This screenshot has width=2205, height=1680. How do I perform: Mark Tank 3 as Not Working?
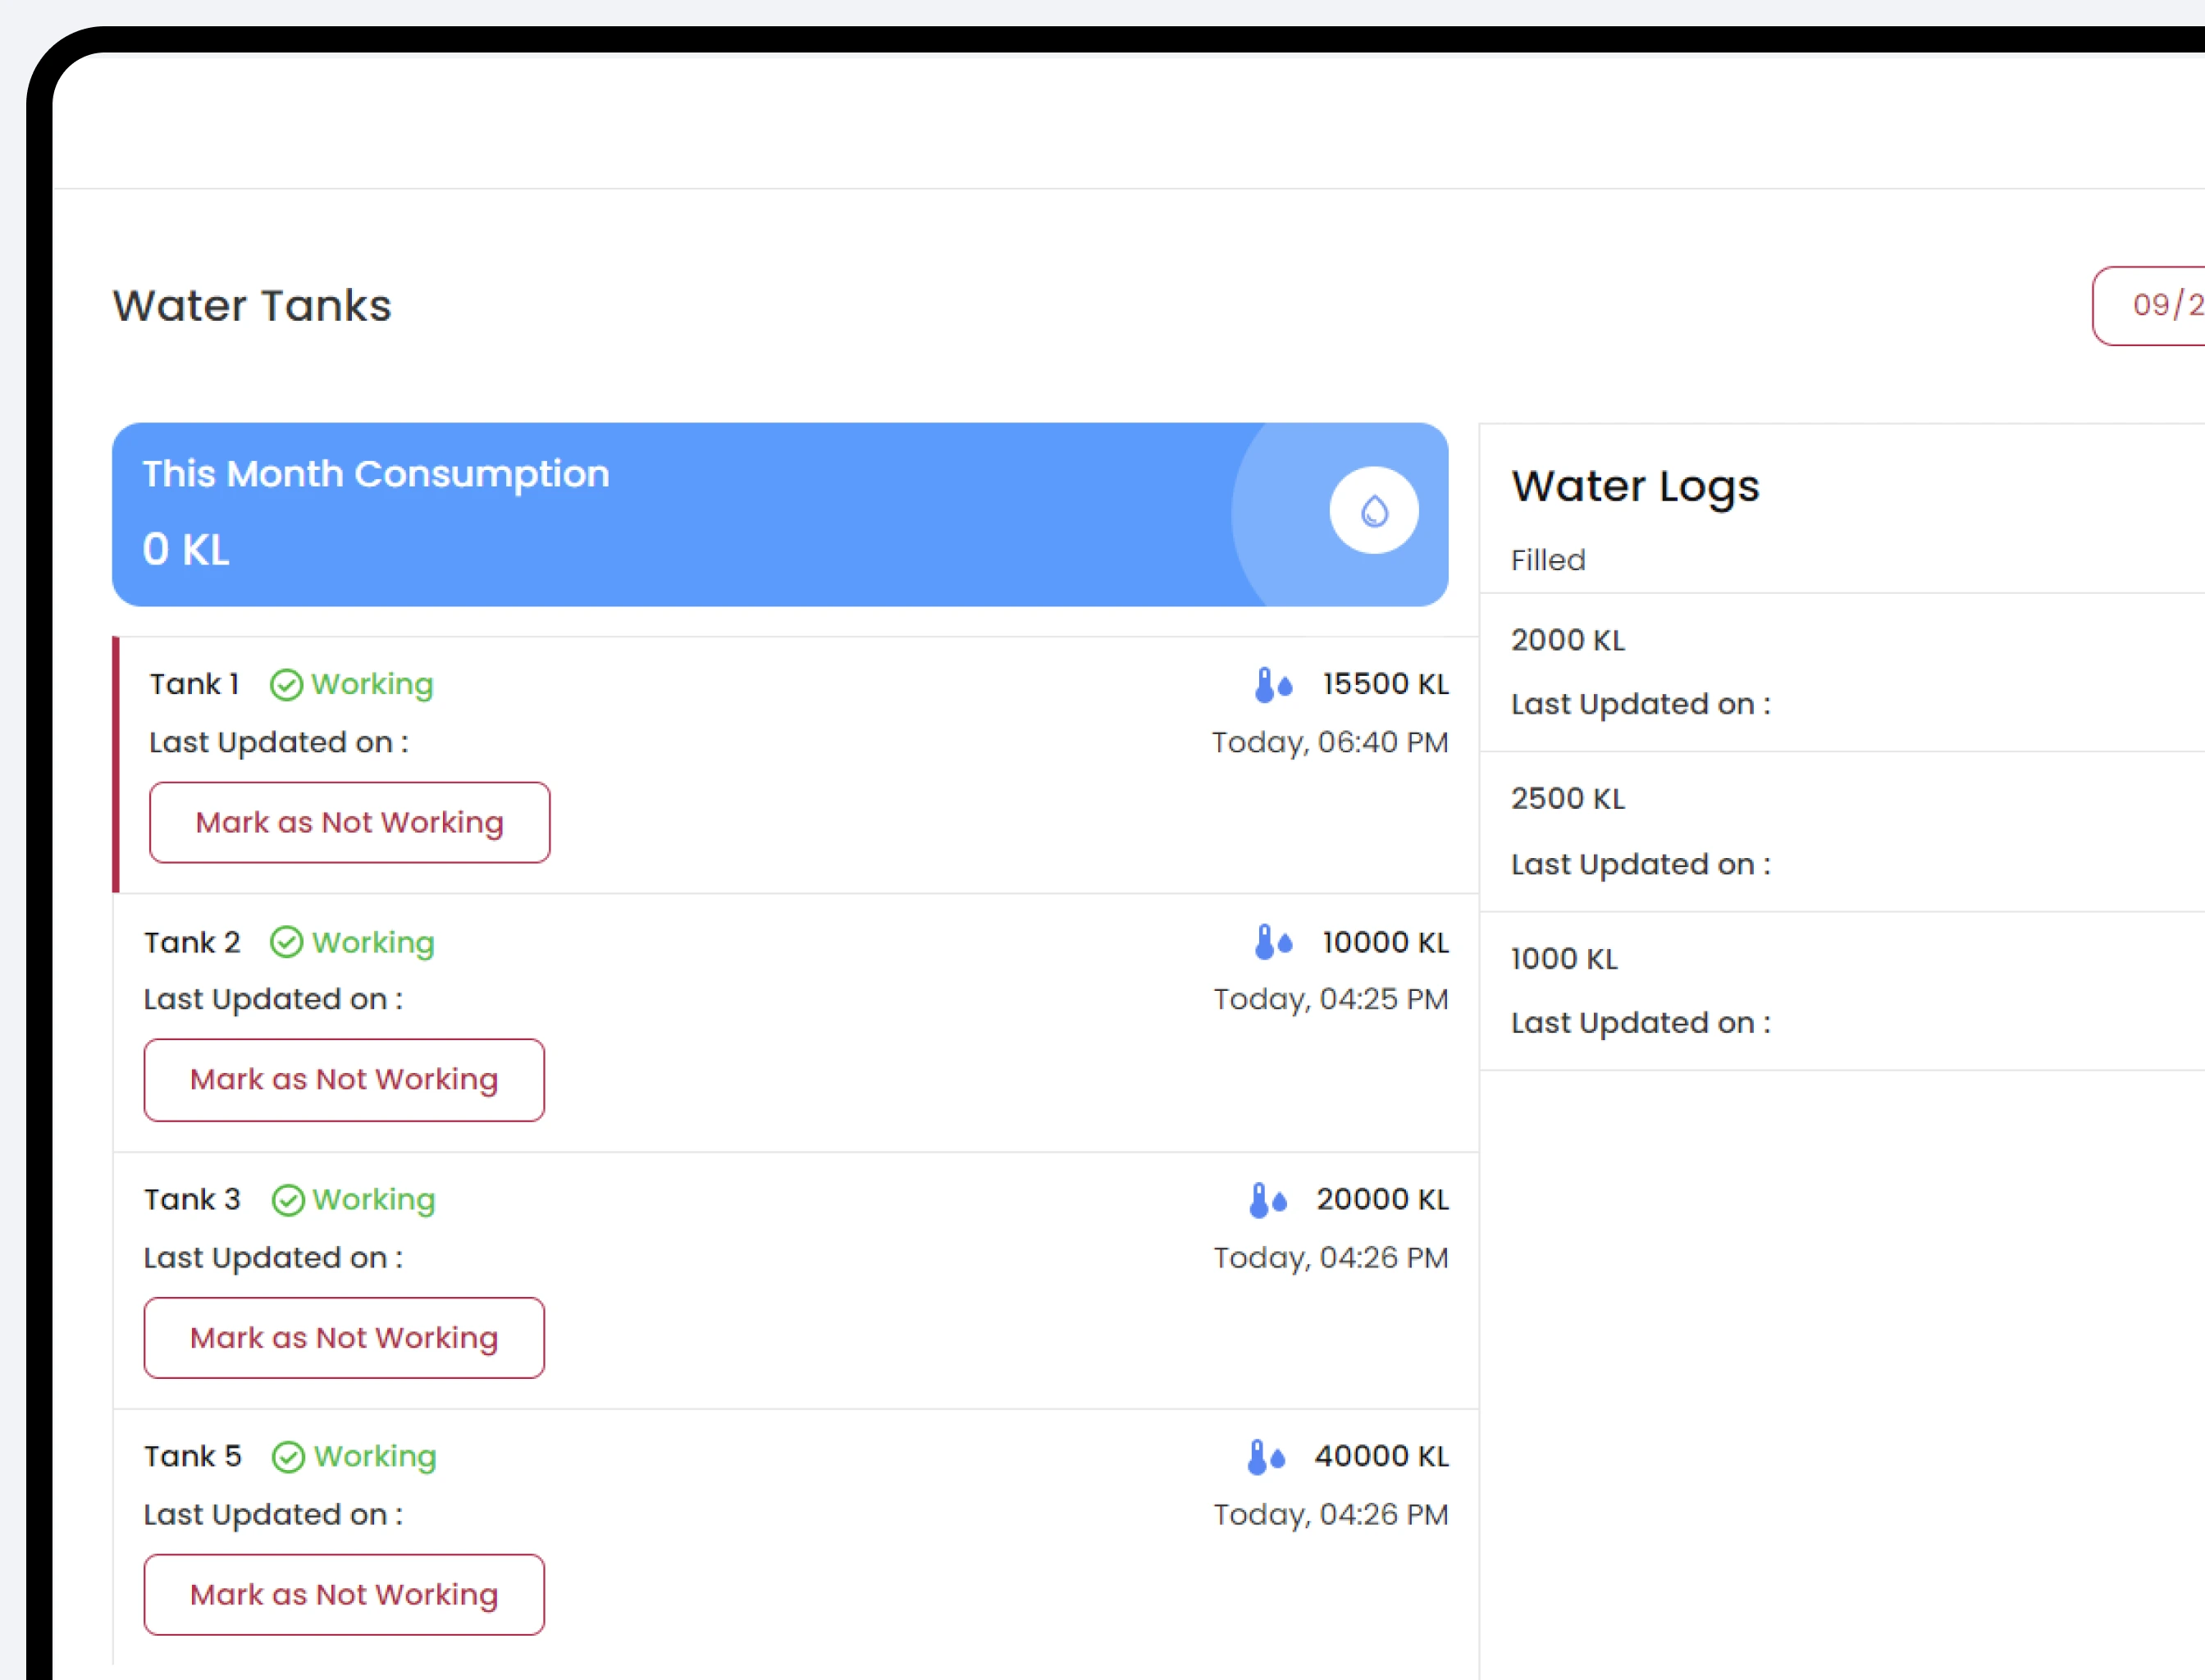pyautogui.click(x=344, y=1338)
